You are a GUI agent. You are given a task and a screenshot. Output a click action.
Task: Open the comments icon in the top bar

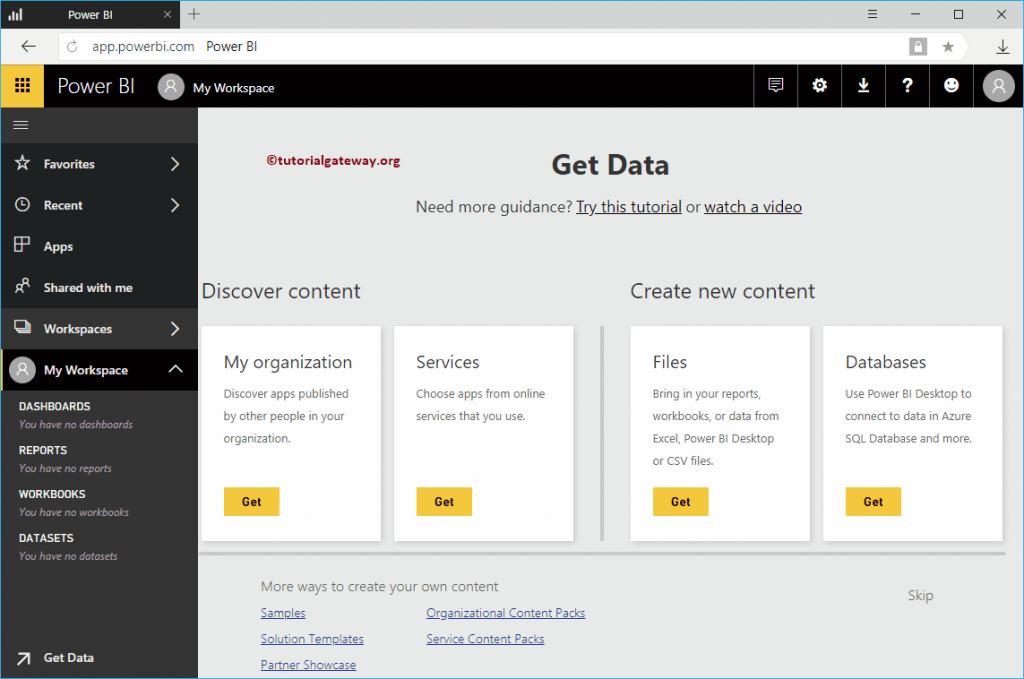[775, 86]
